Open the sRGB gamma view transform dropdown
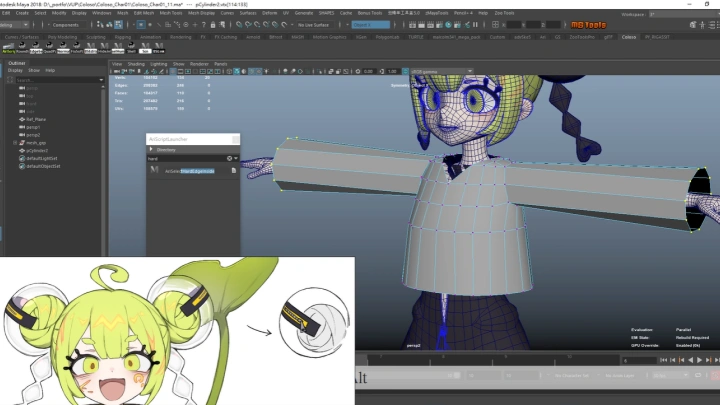 pos(441,71)
